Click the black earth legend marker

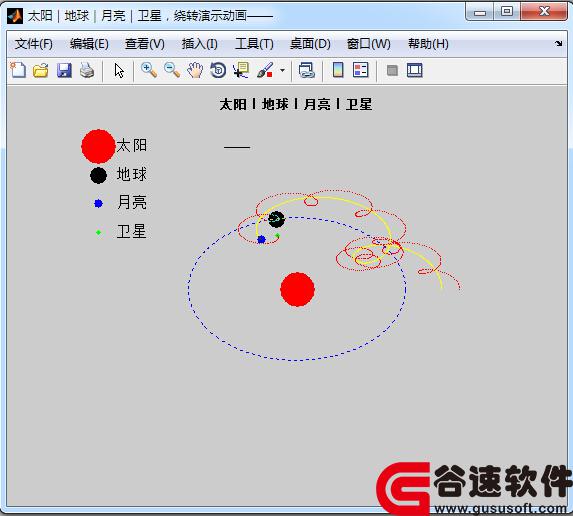point(98,175)
